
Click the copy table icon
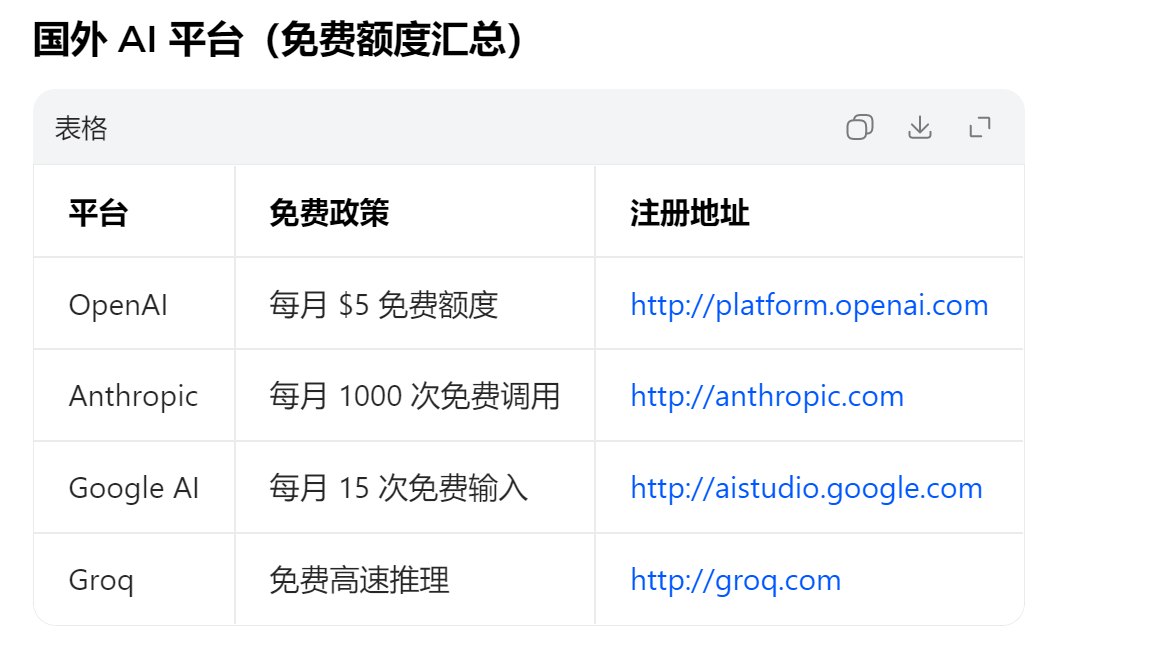tap(858, 128)
